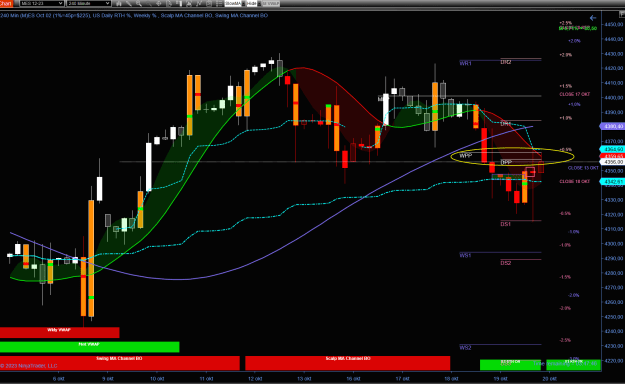Screen dimensions: 625x384
Task: Click the data box icon
Action: 169,3
